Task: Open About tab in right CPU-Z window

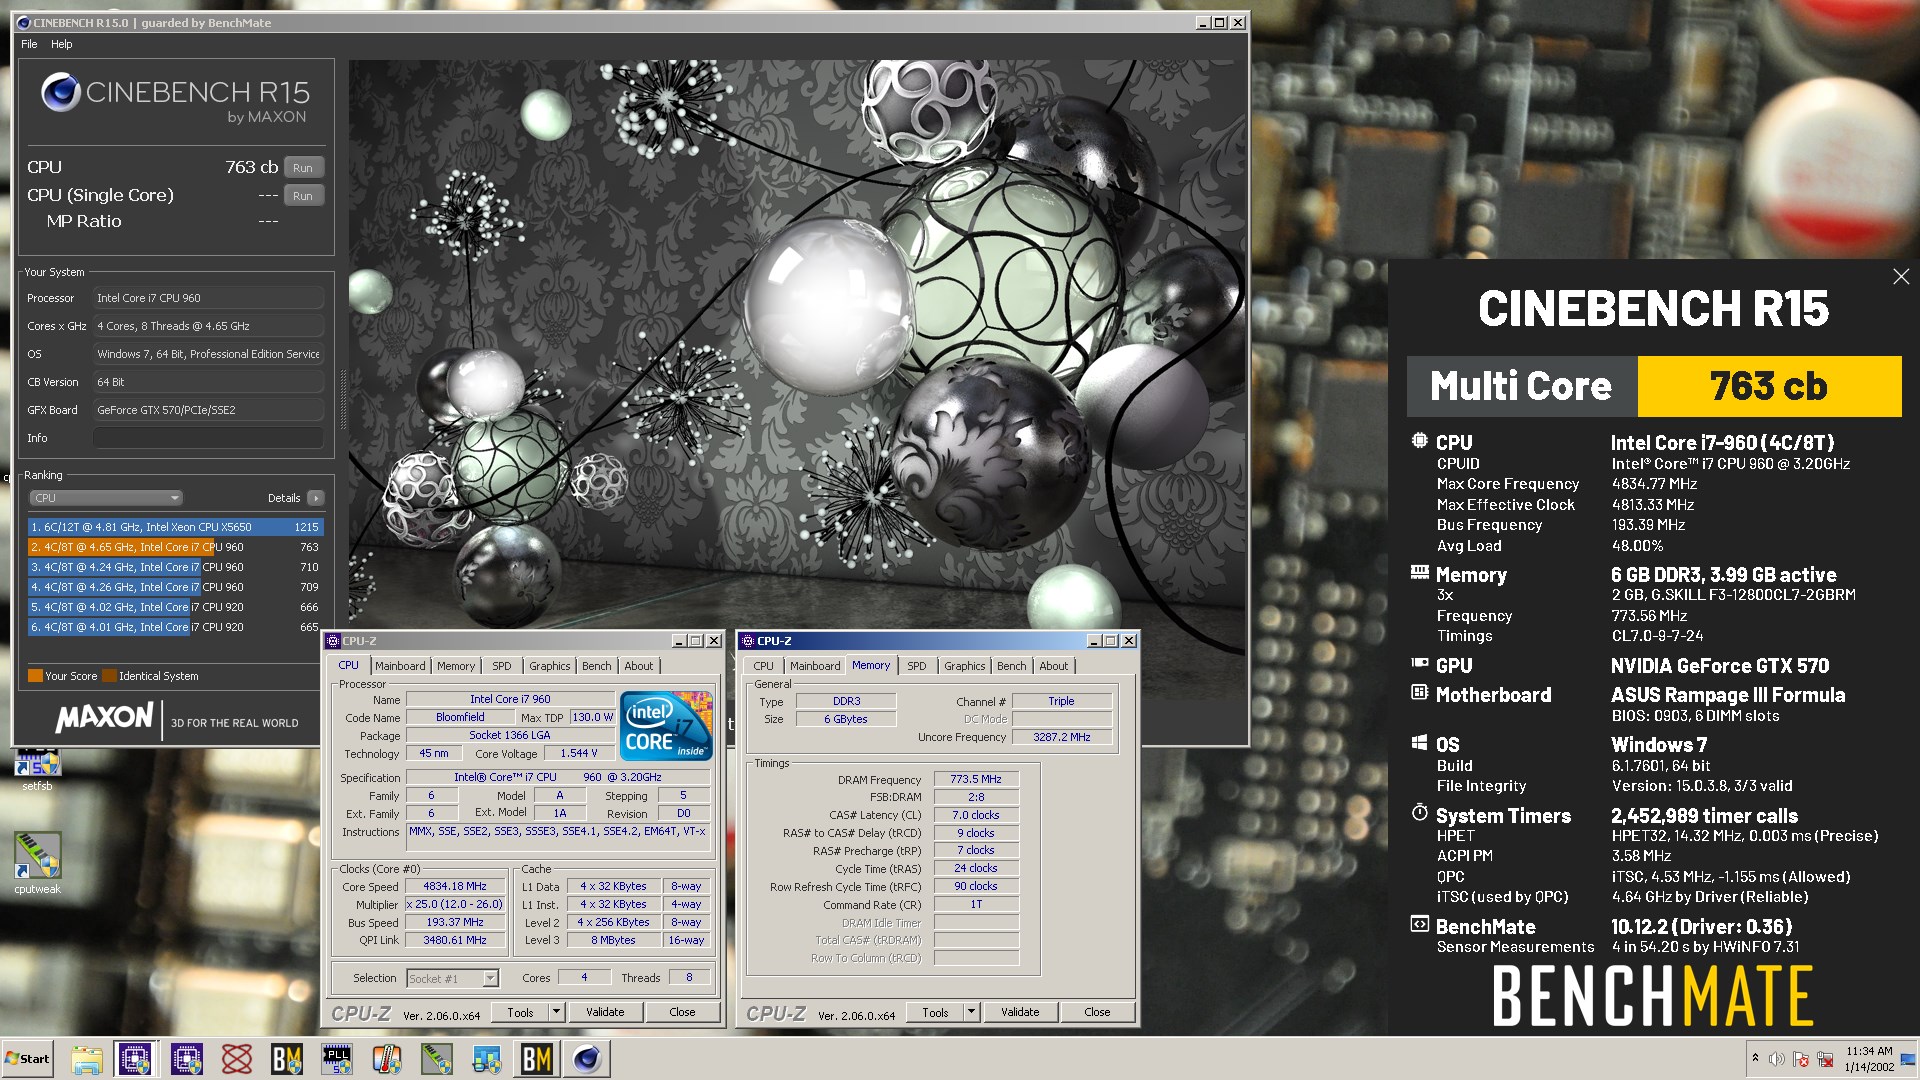Action: coord(1054,666)
